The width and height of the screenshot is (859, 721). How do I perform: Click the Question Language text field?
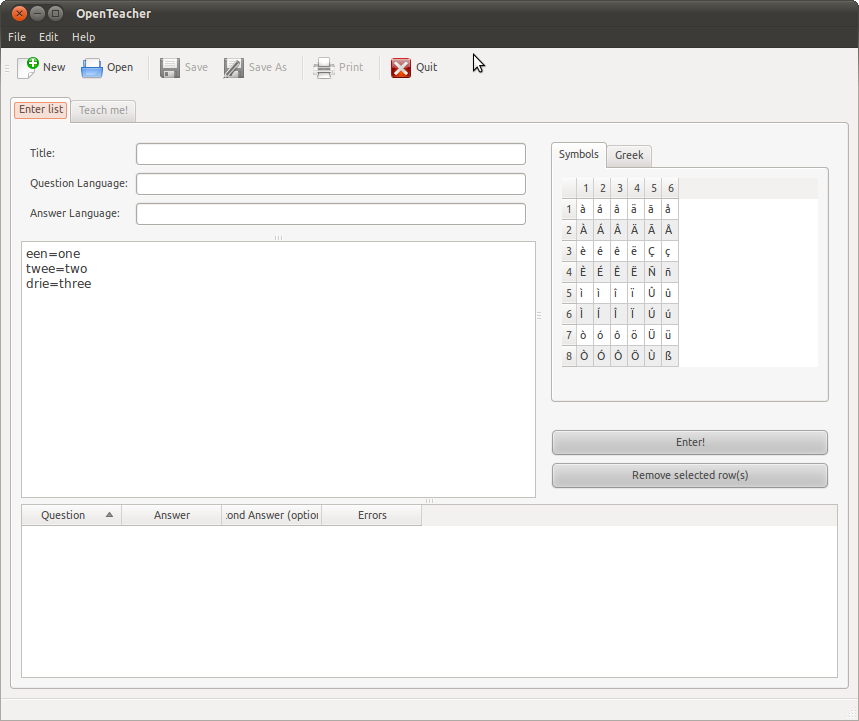click(330, 184)
